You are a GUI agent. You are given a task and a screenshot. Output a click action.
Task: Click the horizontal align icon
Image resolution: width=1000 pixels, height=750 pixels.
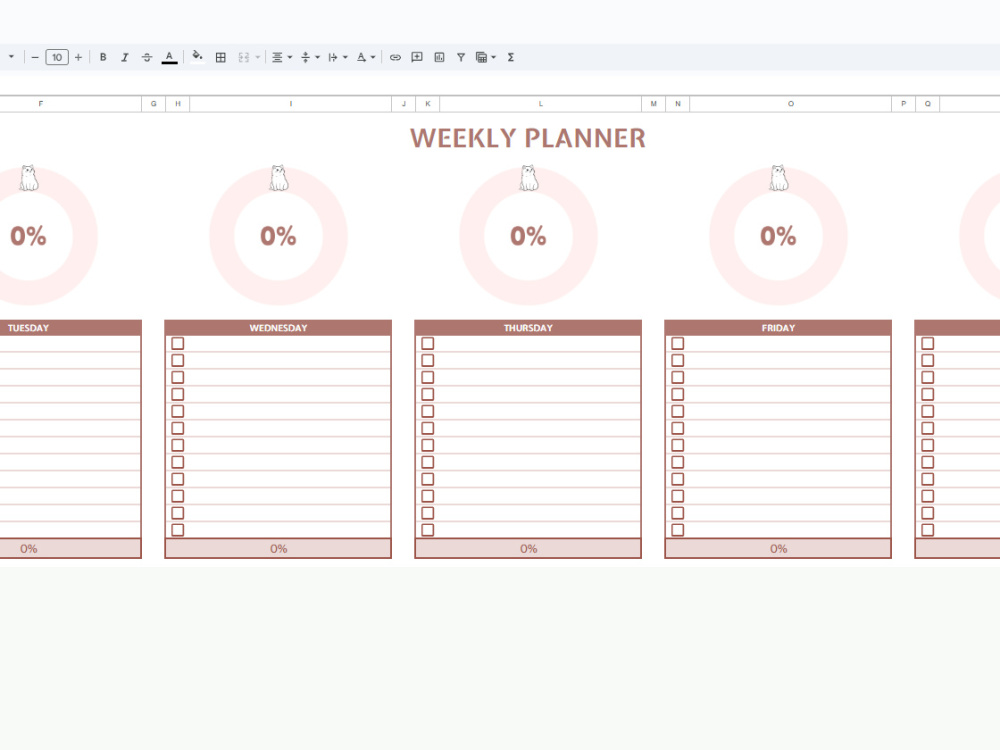coord(277,57)
